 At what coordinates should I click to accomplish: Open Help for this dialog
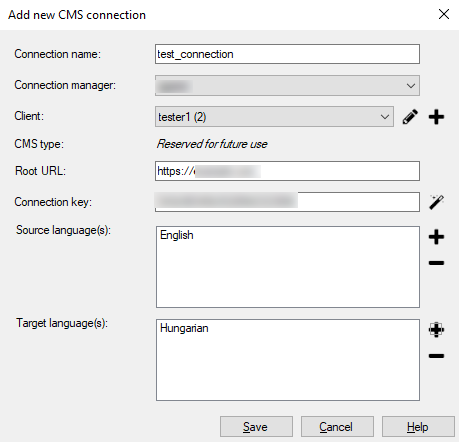click(418, 426)
